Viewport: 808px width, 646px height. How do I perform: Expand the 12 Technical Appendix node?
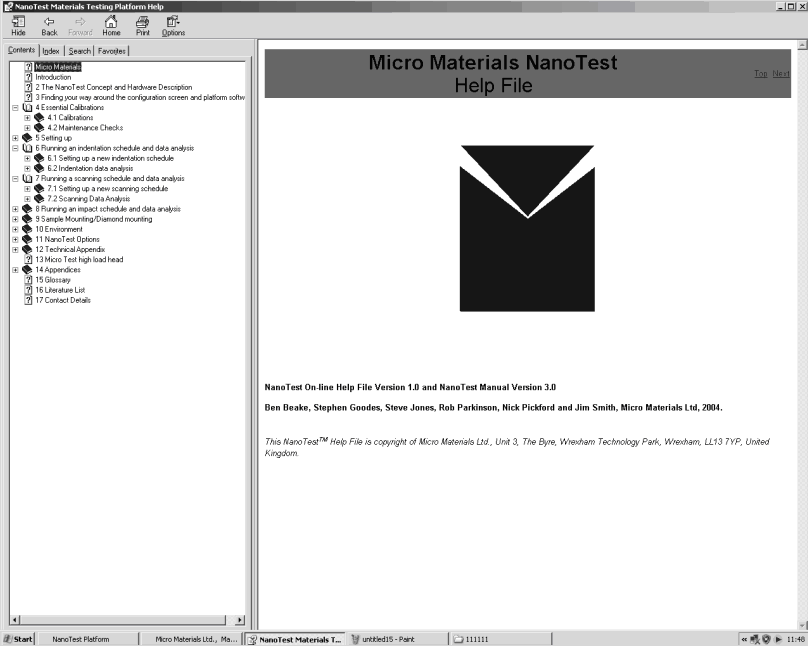click(x=15, y=250)
